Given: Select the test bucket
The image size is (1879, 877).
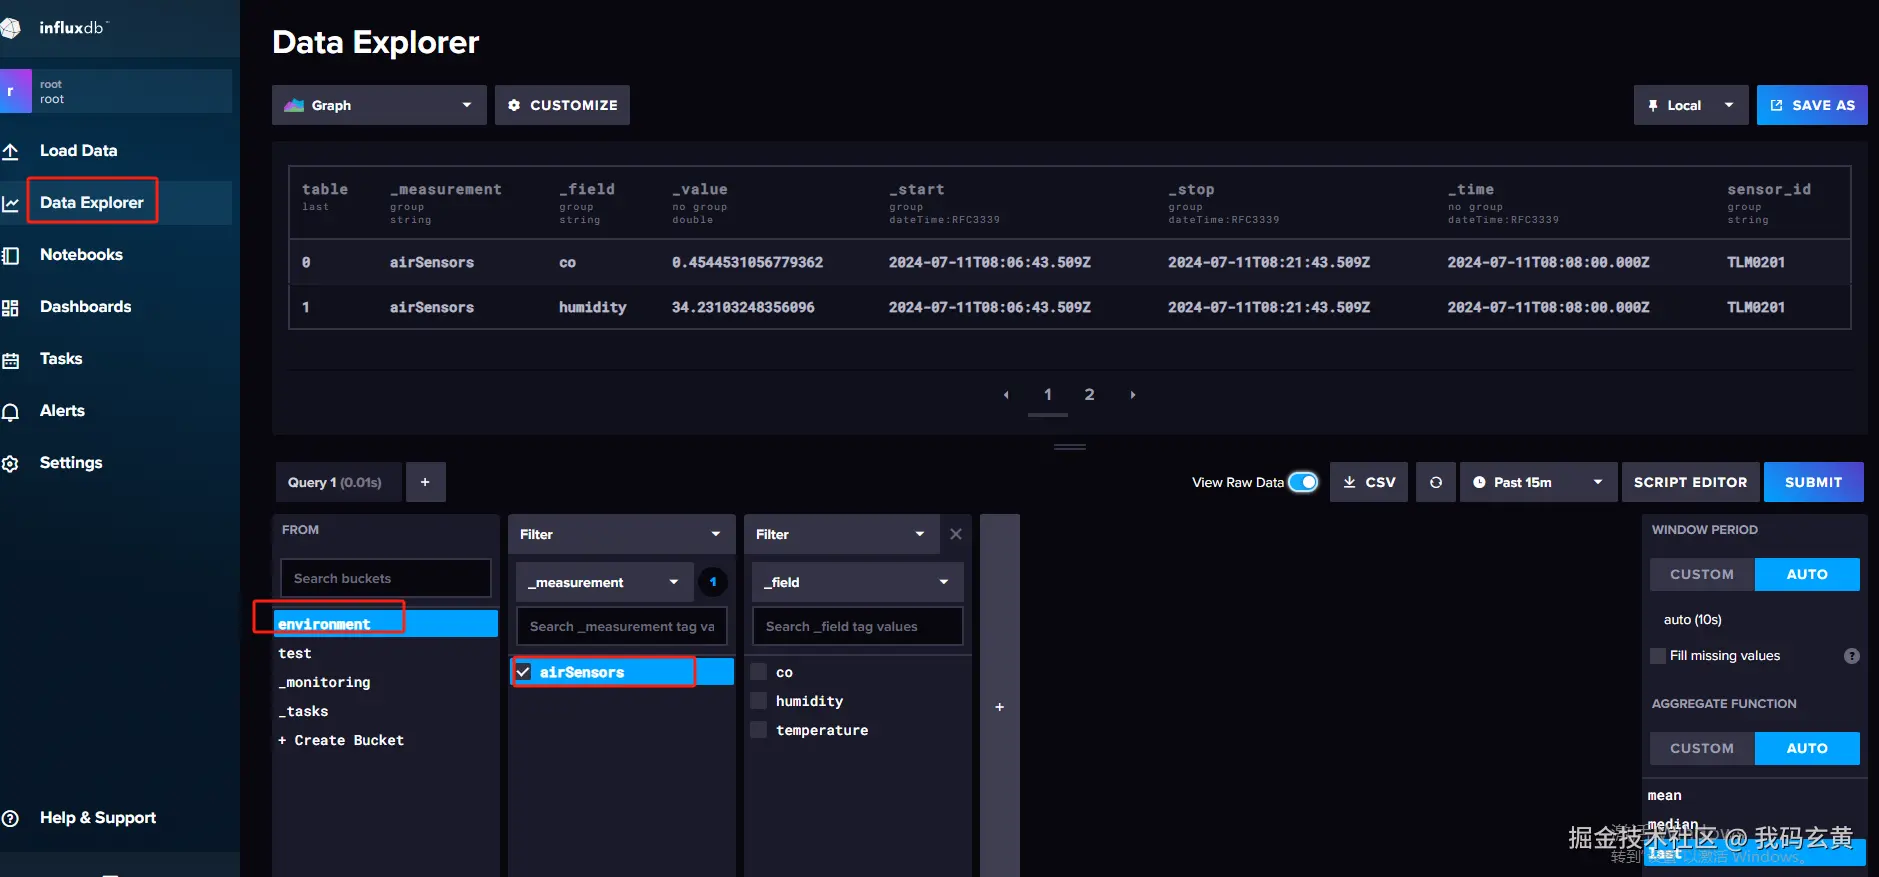Looking at the screenshot, I should click(x=386, y=653).
